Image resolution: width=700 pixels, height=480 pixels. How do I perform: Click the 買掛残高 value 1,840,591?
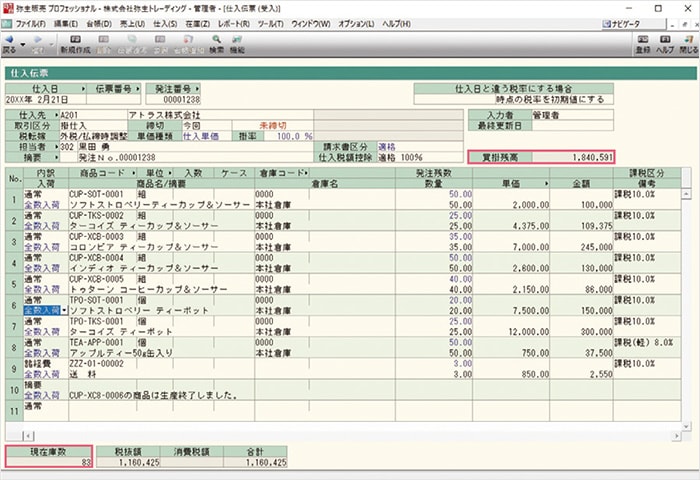point(572,158)
